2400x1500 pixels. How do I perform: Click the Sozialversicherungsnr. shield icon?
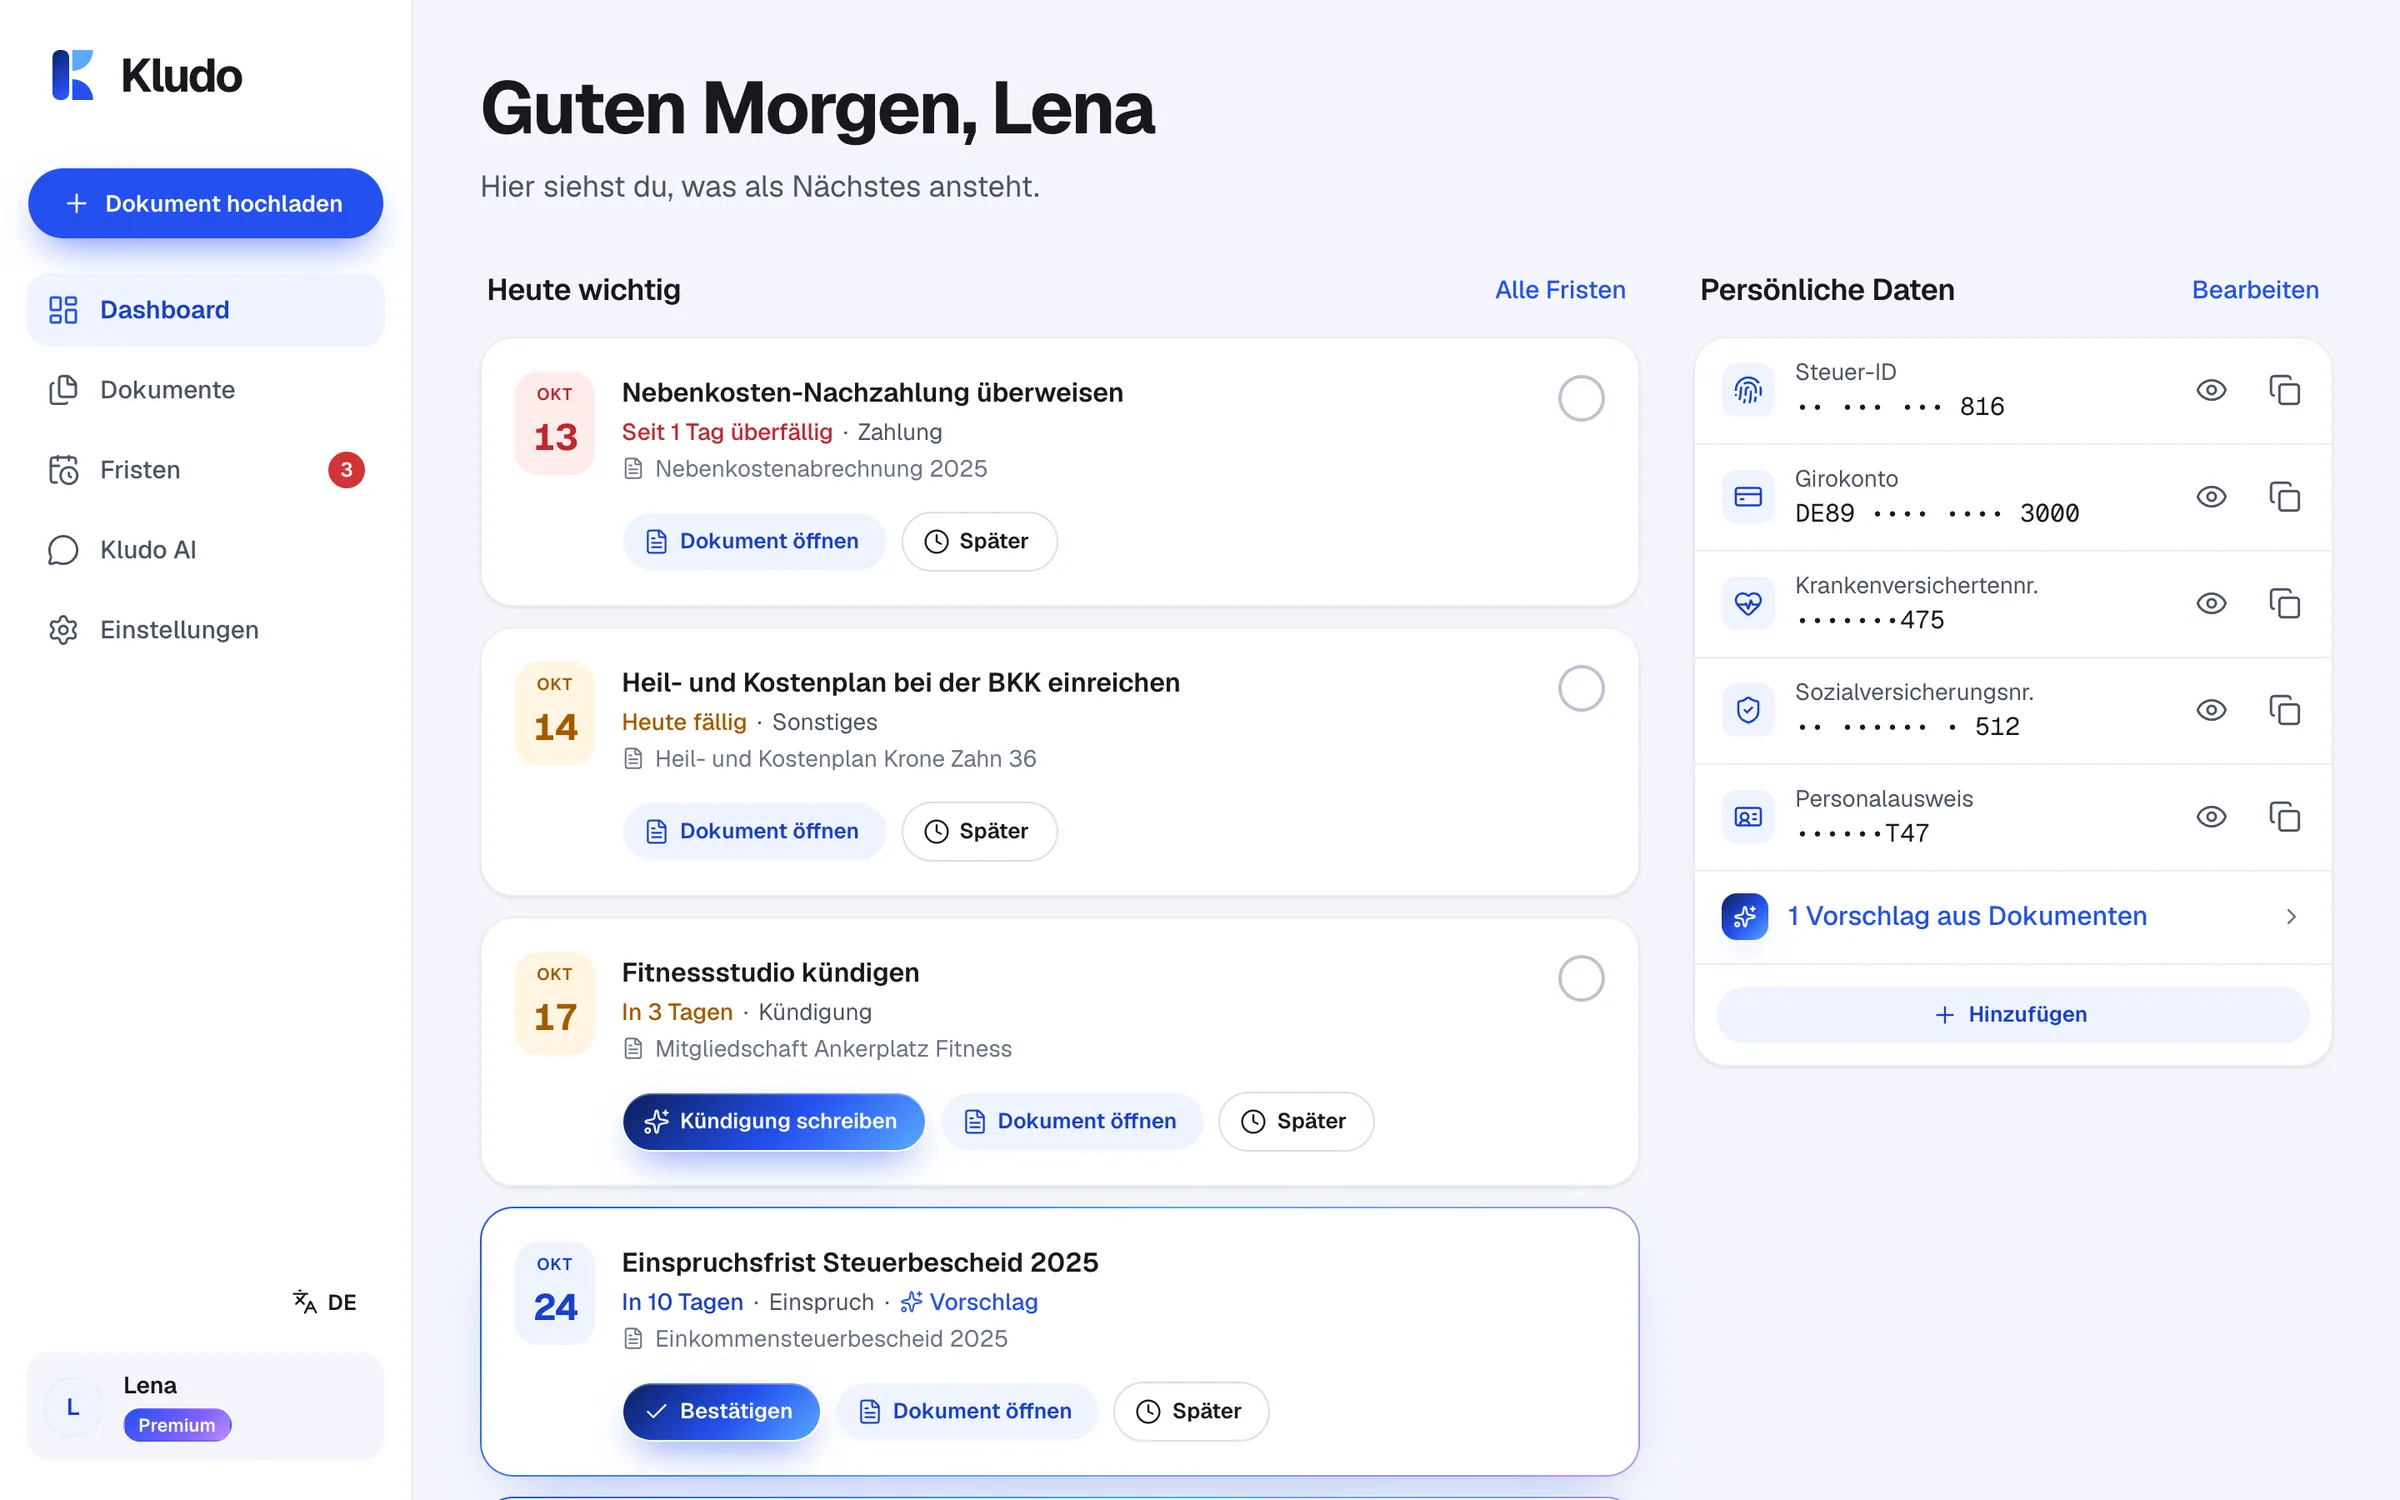pos(1748,710)
